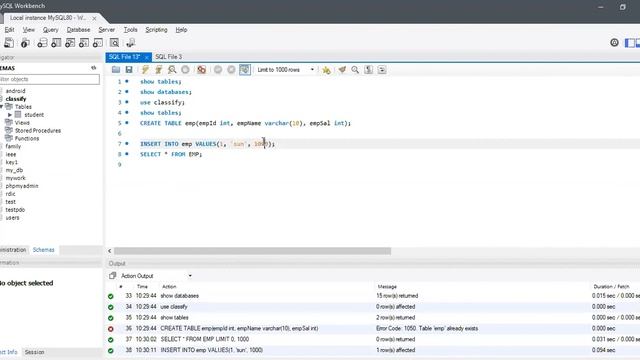Image resolution: width=640 pixels, height=360 pixels.
Task: Refresh the schemas list icon
Action: (93, 68)
